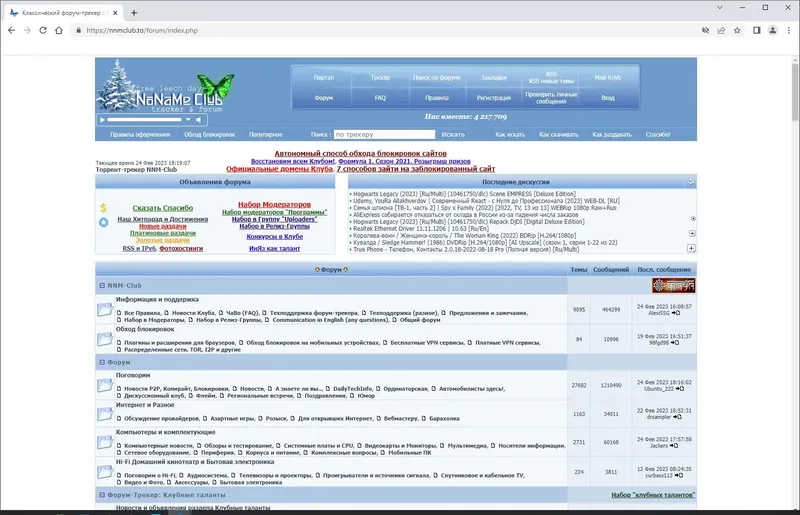800x515 pixels.
Task: Click the padlock site info icon
Action: (78, 30)
